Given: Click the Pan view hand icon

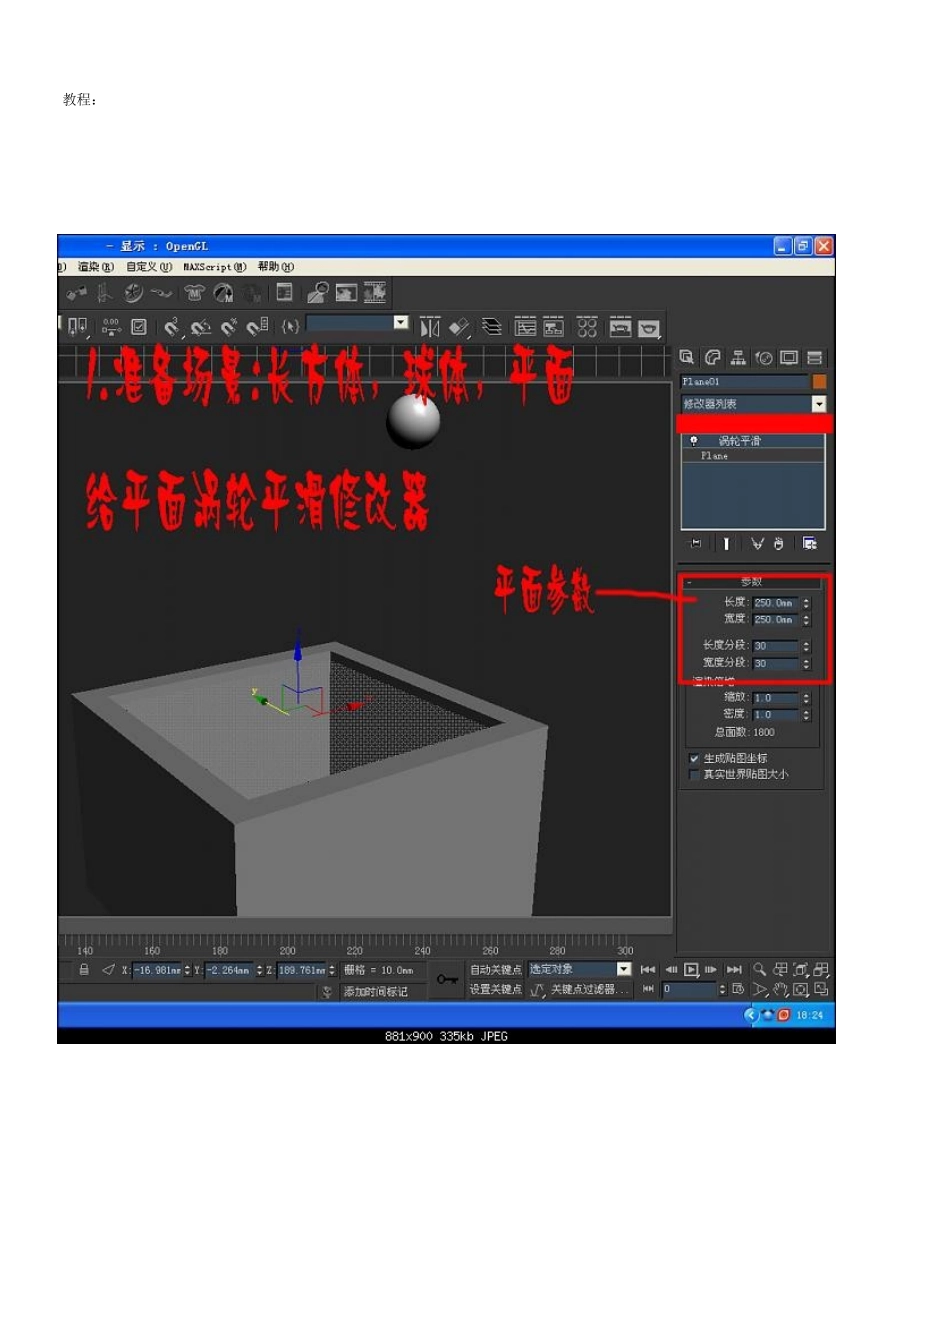Looking at the screenshot, I should [780, 989].
